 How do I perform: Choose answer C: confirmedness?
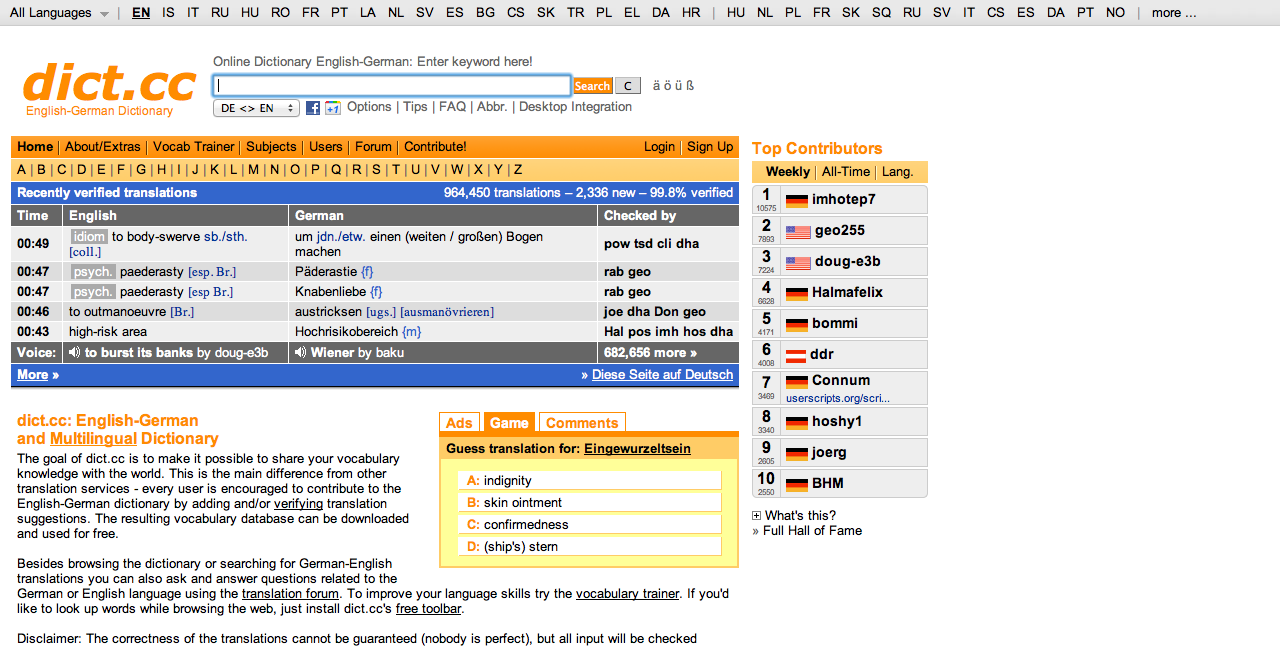[x=590, y=525]
